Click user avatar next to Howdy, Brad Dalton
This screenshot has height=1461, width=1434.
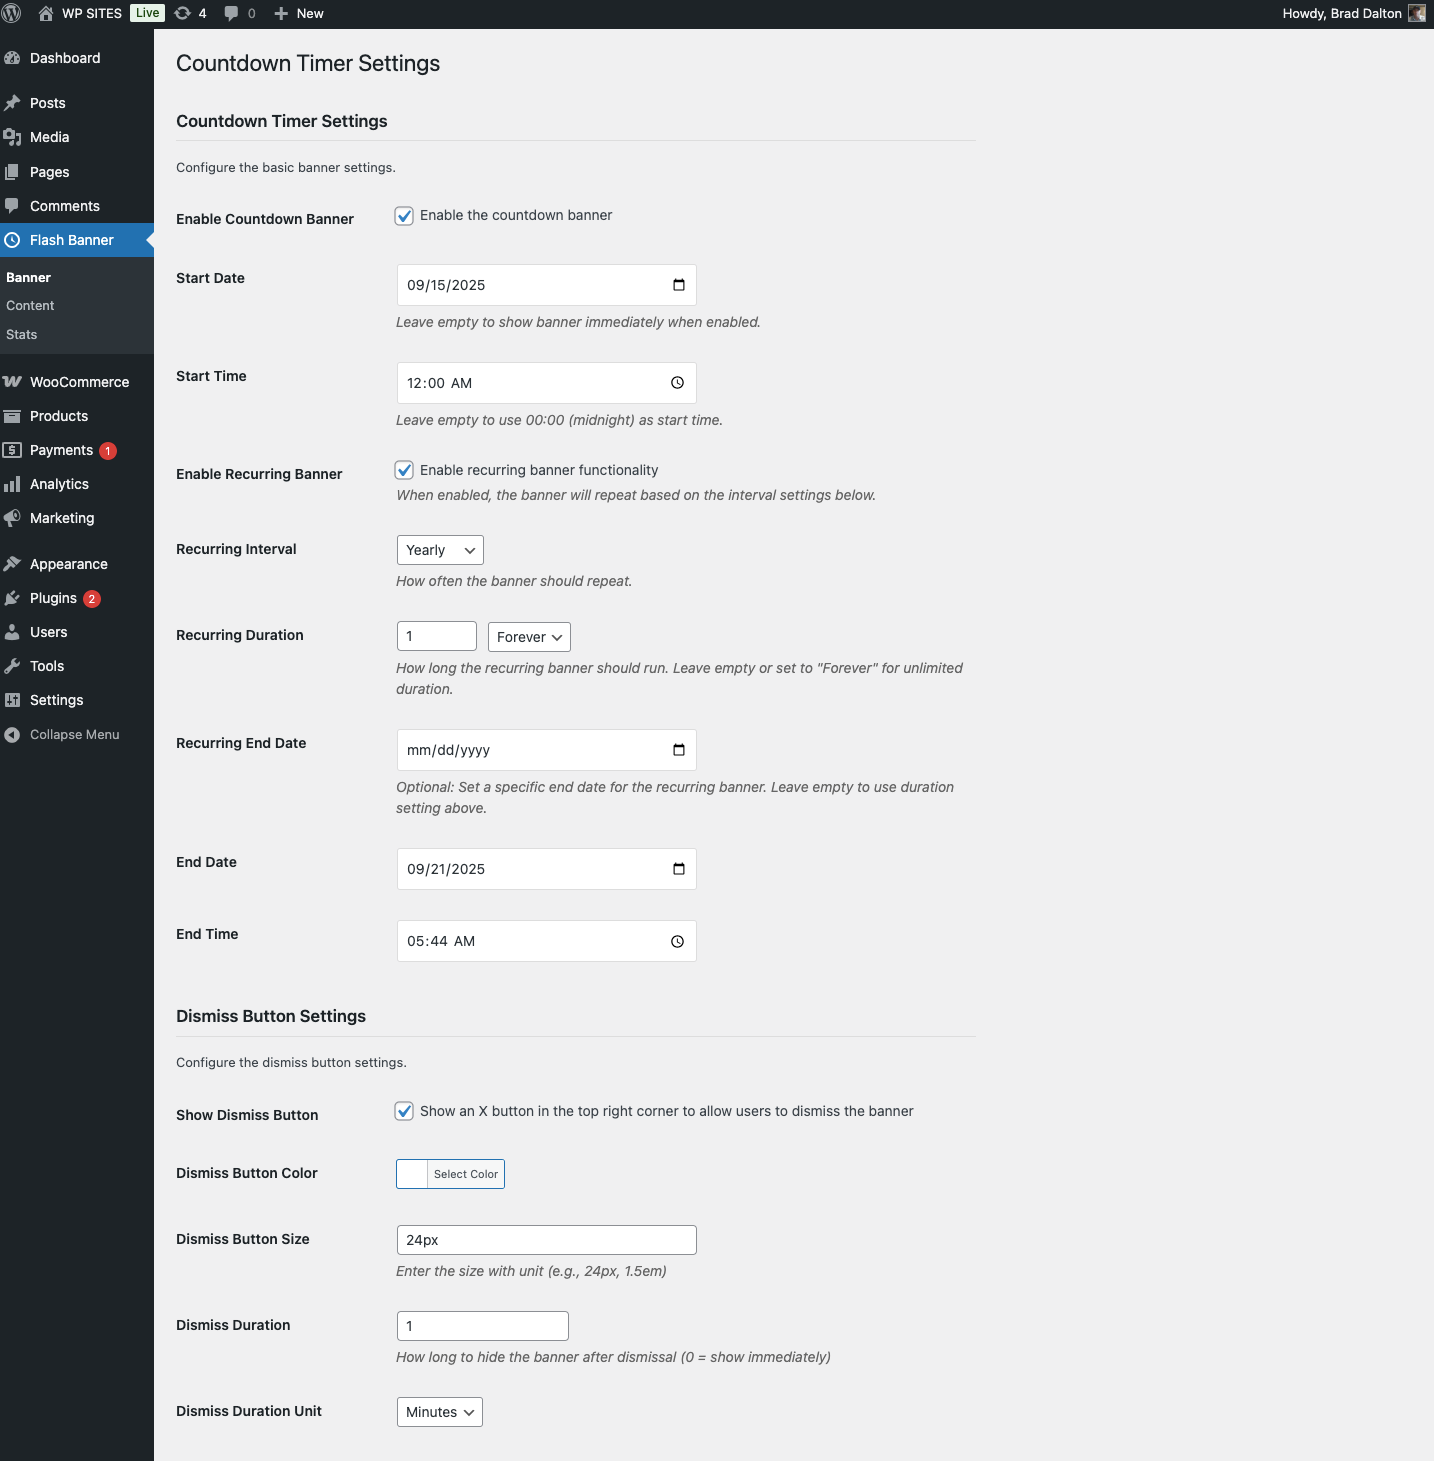[x=1416, y=14]
